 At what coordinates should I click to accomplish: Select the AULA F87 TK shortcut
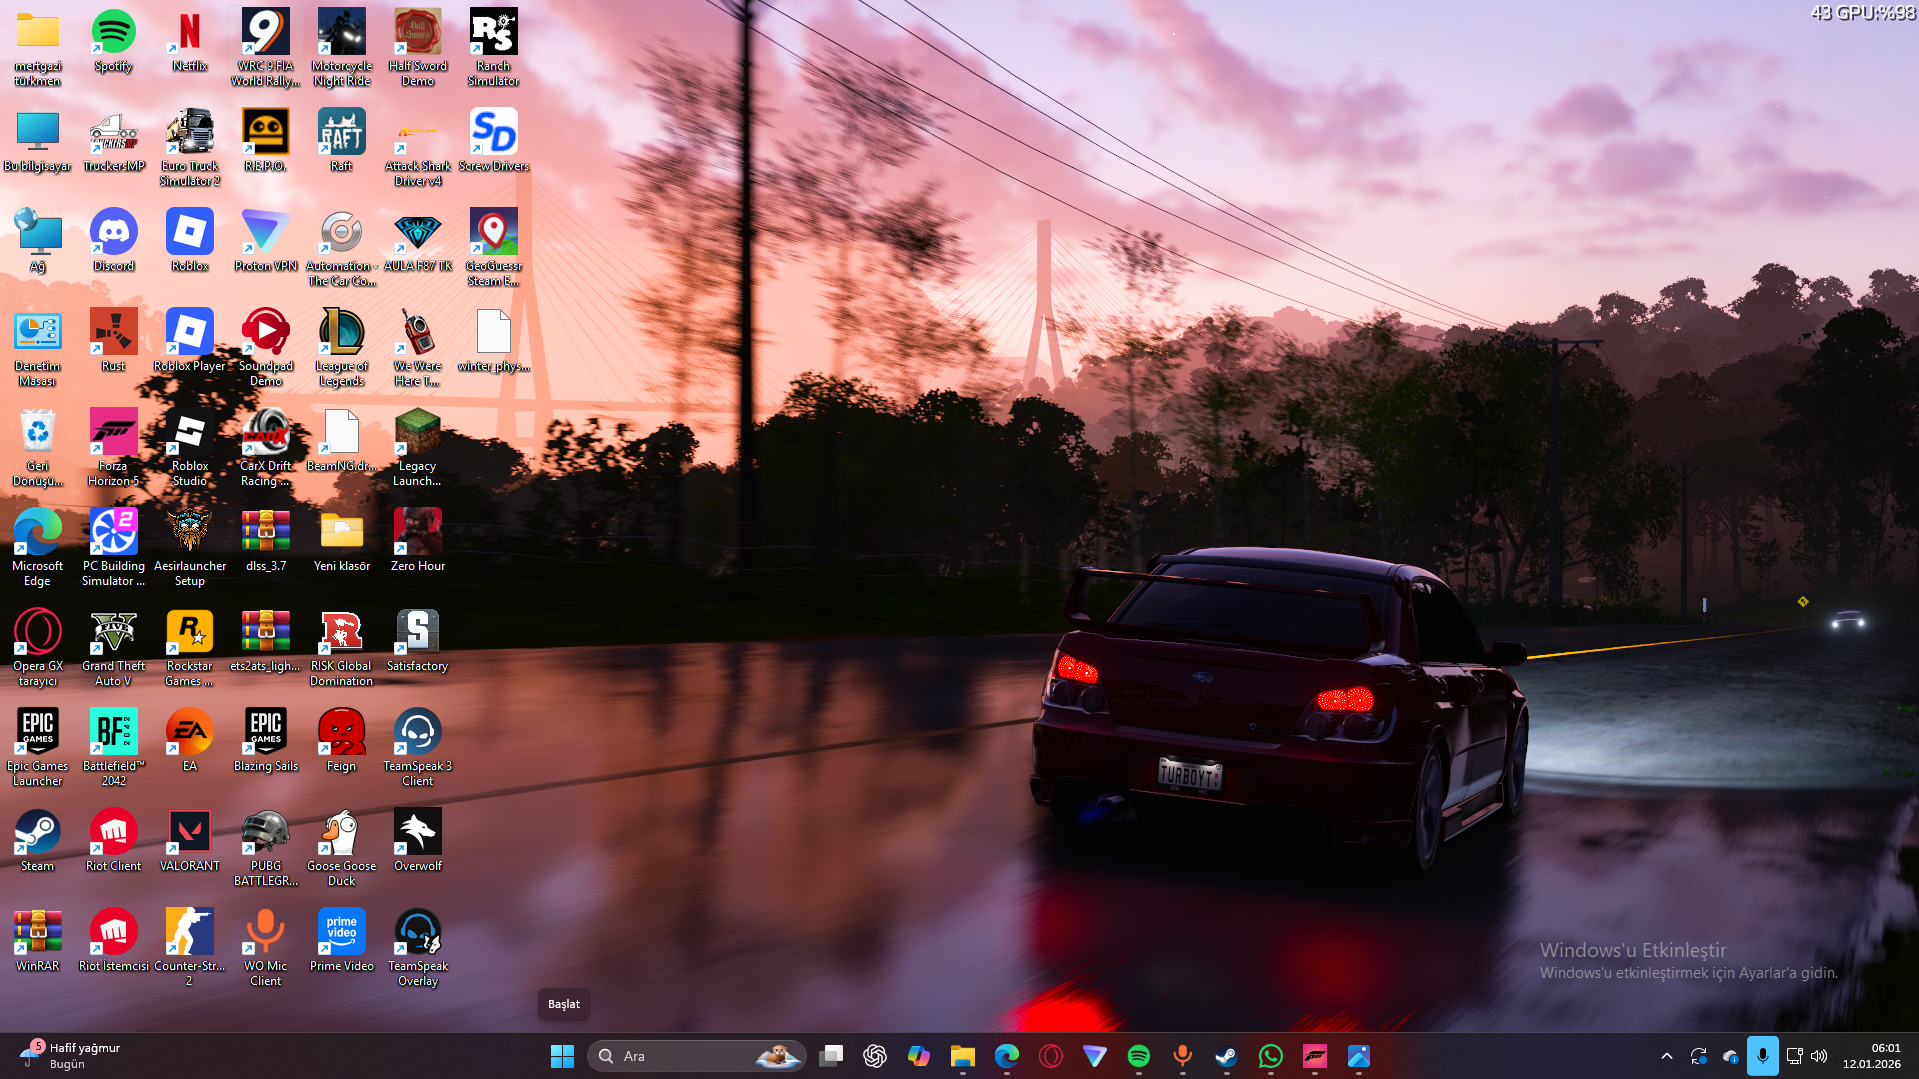418,242
